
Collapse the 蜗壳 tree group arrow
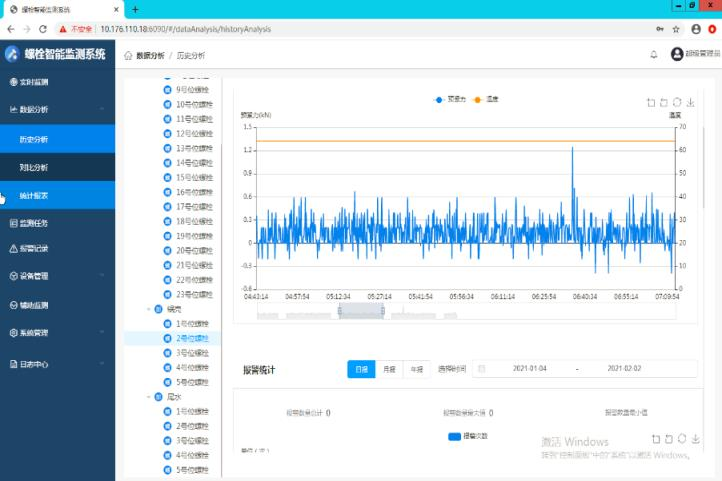[x=148, y=309]
